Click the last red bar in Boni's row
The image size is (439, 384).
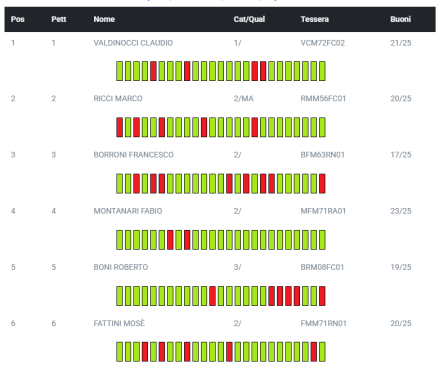pyautogui.click(x=322, y=296)
